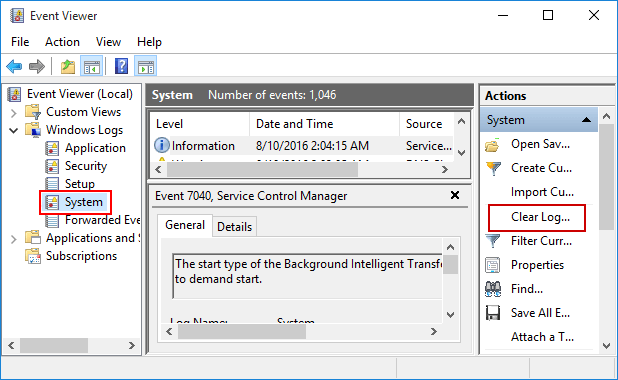Screen dimensions: 618x380
Task: Click the Properties icon in Actions pane
Action: [x=493, y=265]
